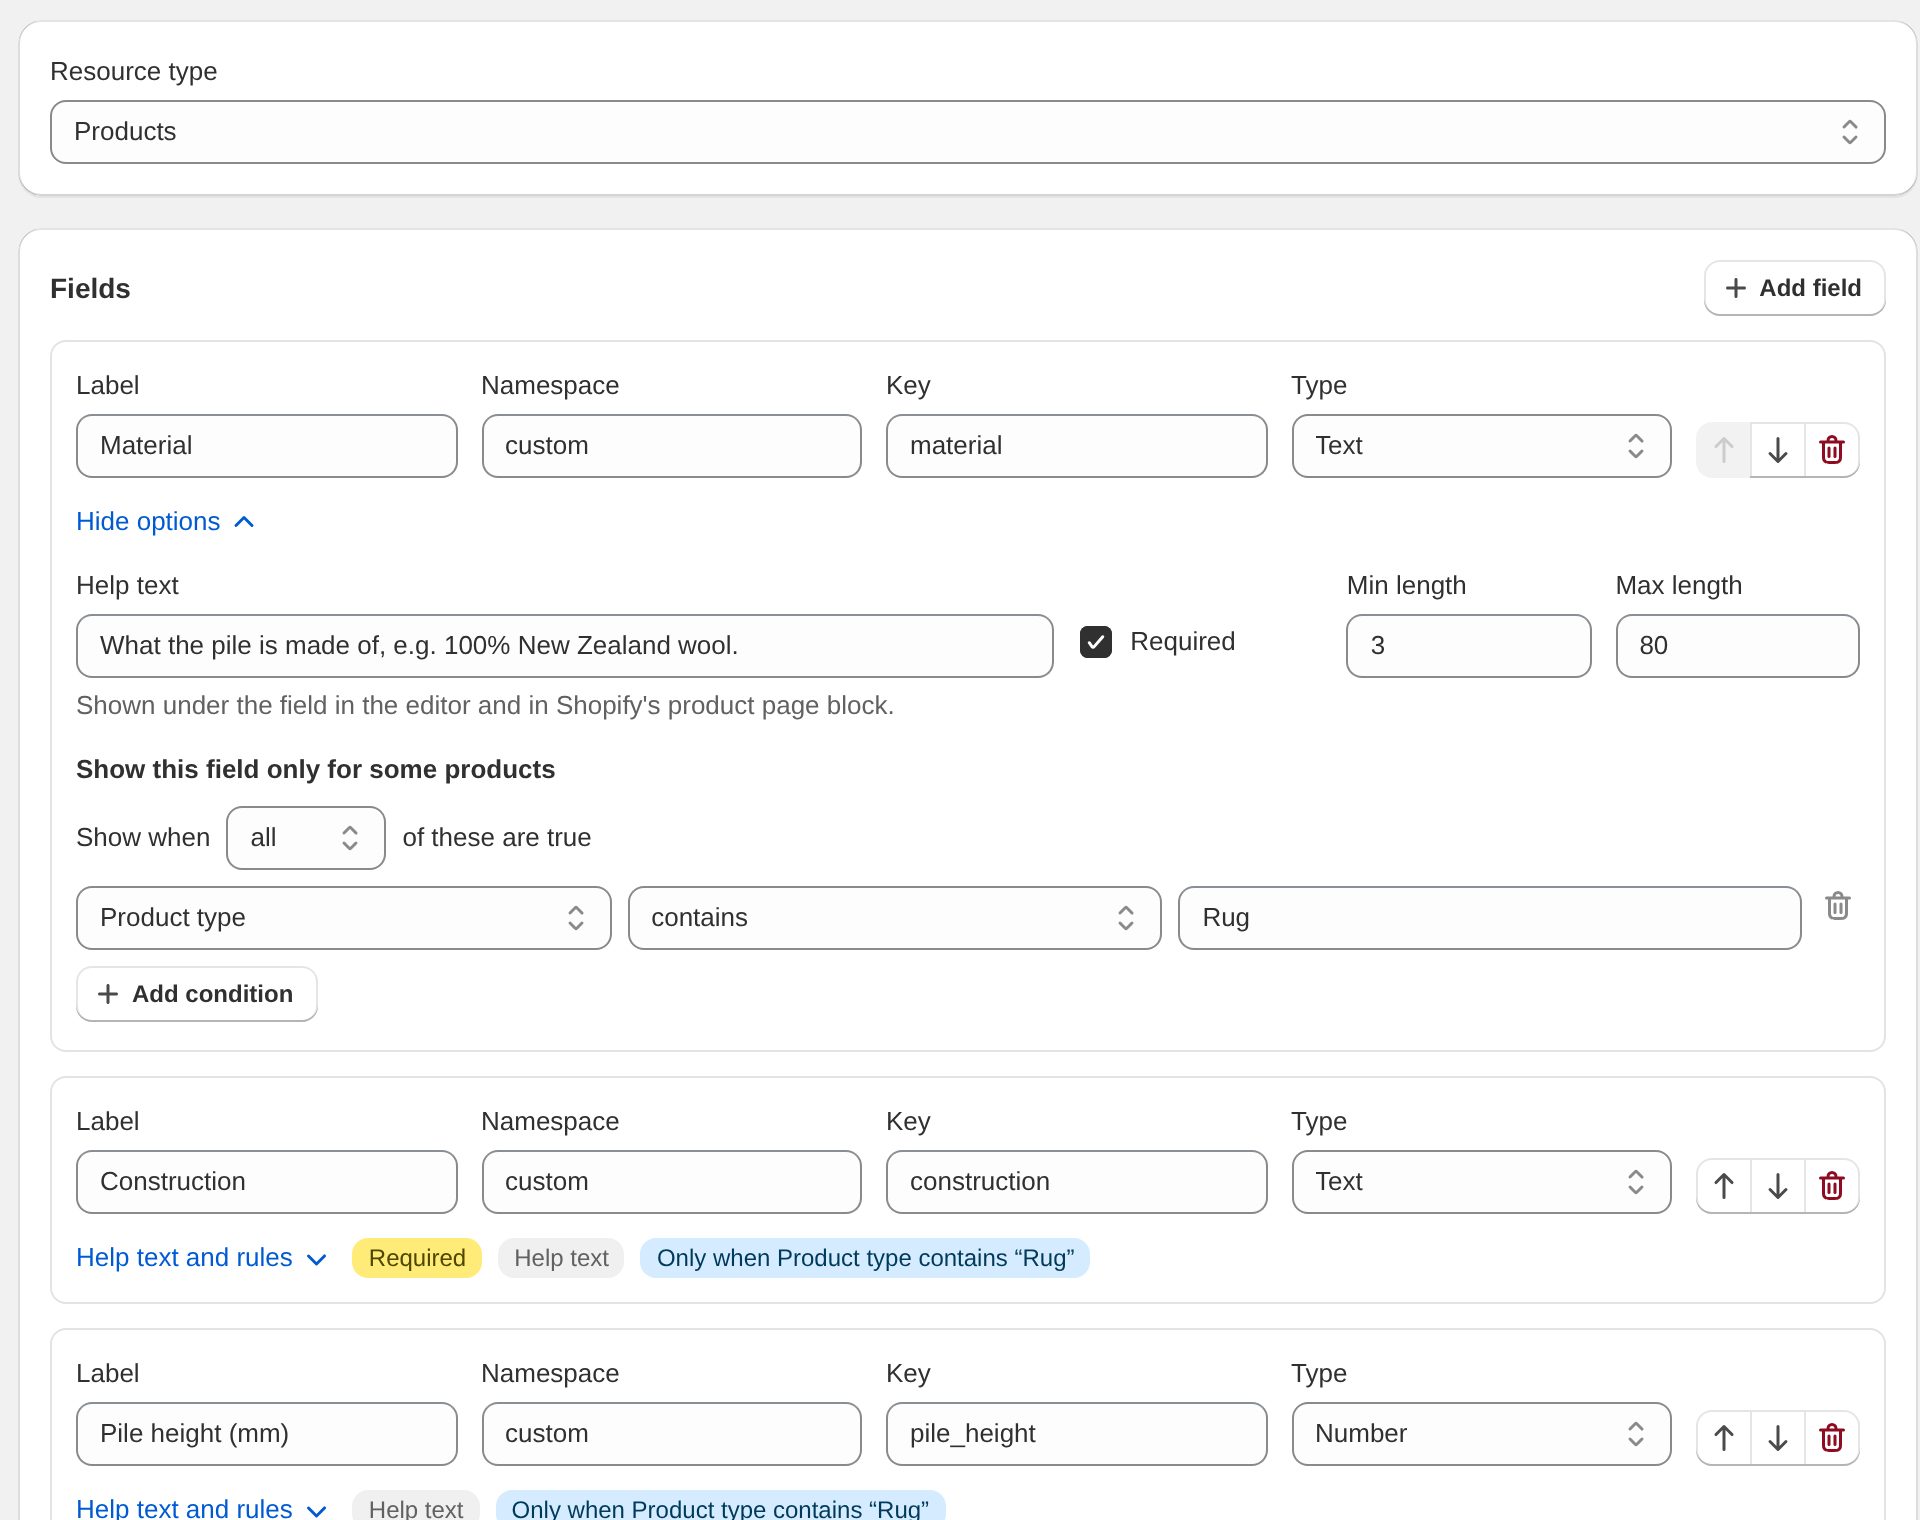Focus the Pile height (mm) label input
This screenshot has height=1520, width=1920.
[267, 1434]
